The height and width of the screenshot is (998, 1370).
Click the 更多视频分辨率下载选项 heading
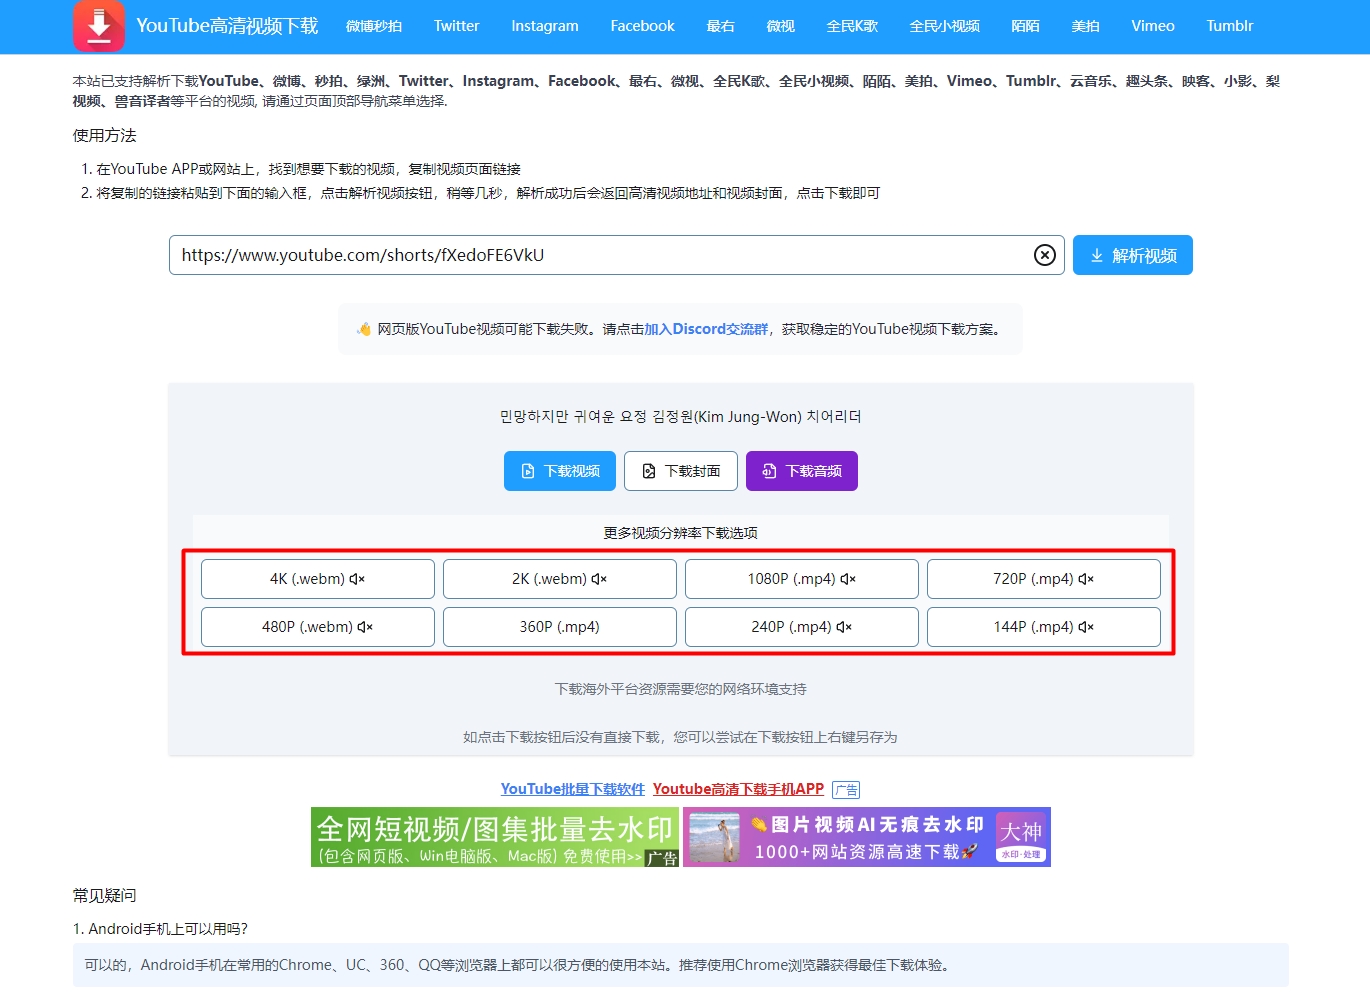(681, 533)
